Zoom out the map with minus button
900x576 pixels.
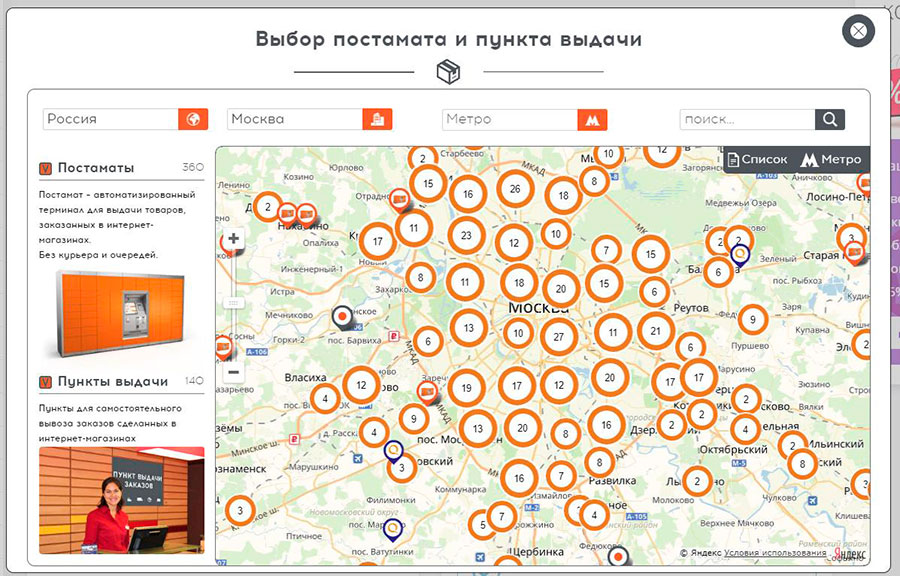(x=234, y=372)
